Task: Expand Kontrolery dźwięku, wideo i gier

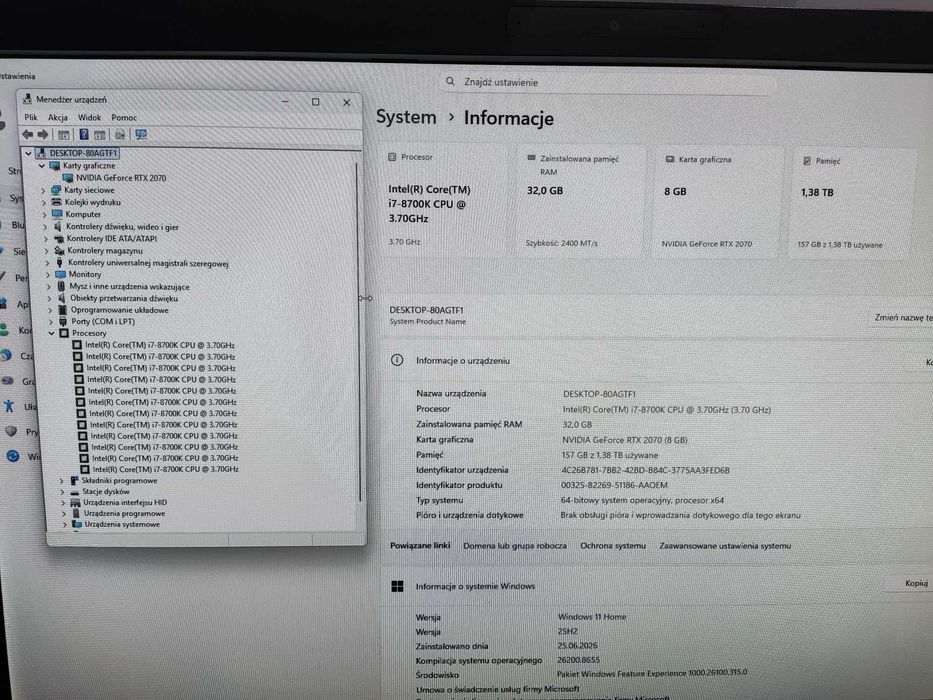Action: pos(45,227)
